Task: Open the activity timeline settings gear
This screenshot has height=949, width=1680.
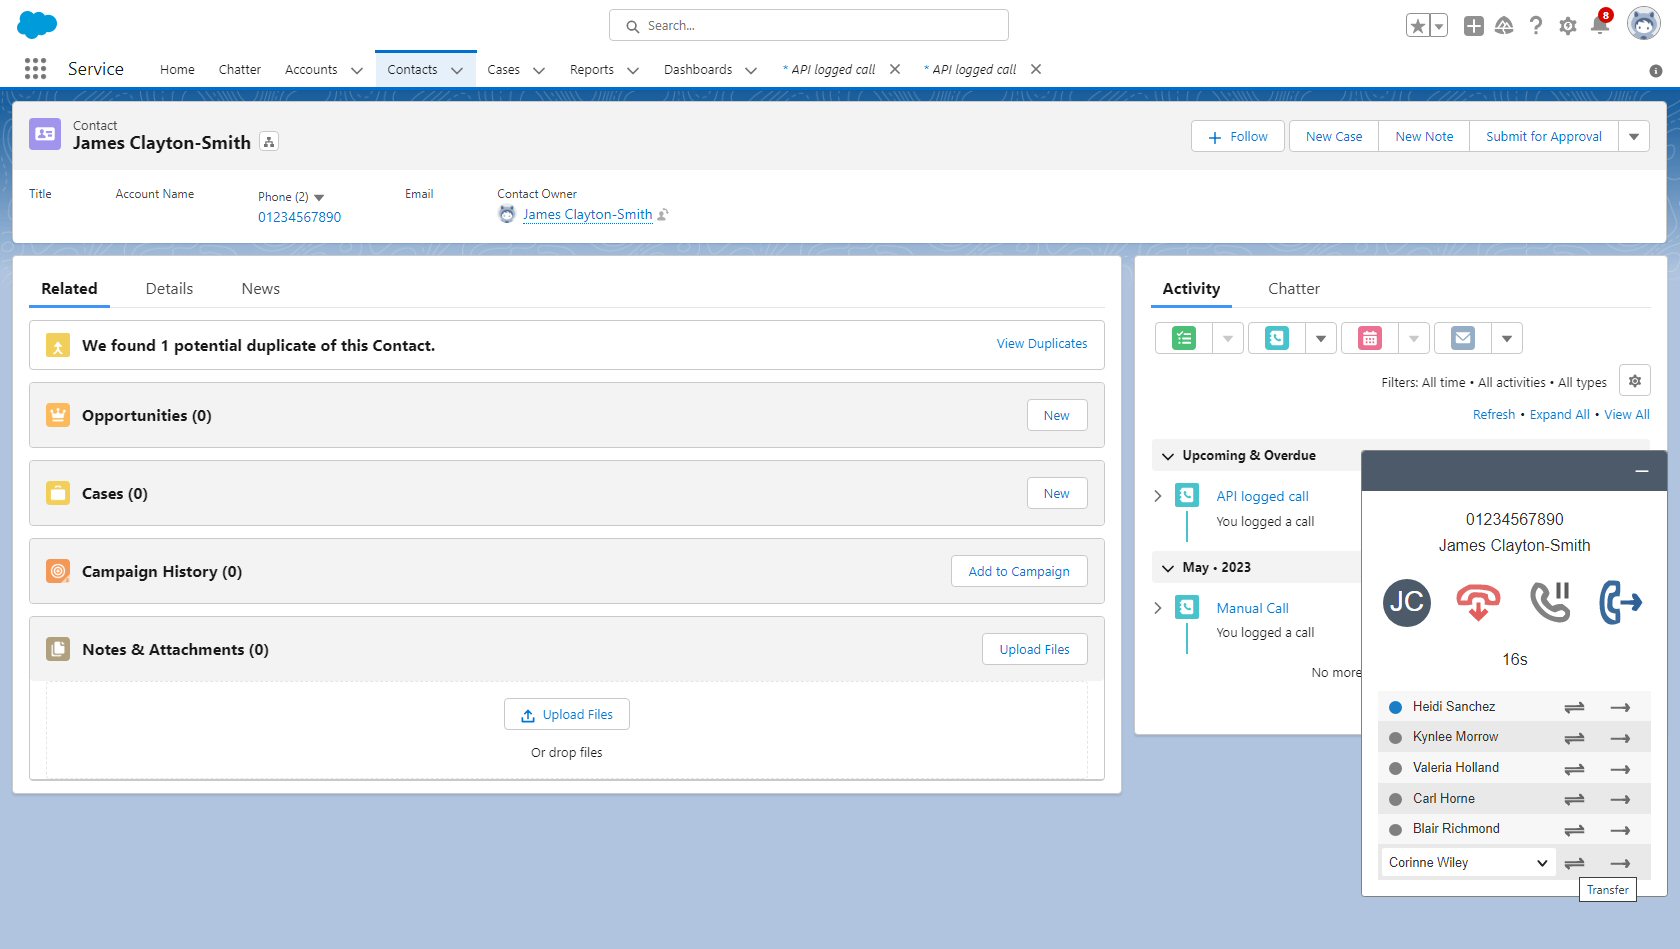Action: pos(1635,381)
